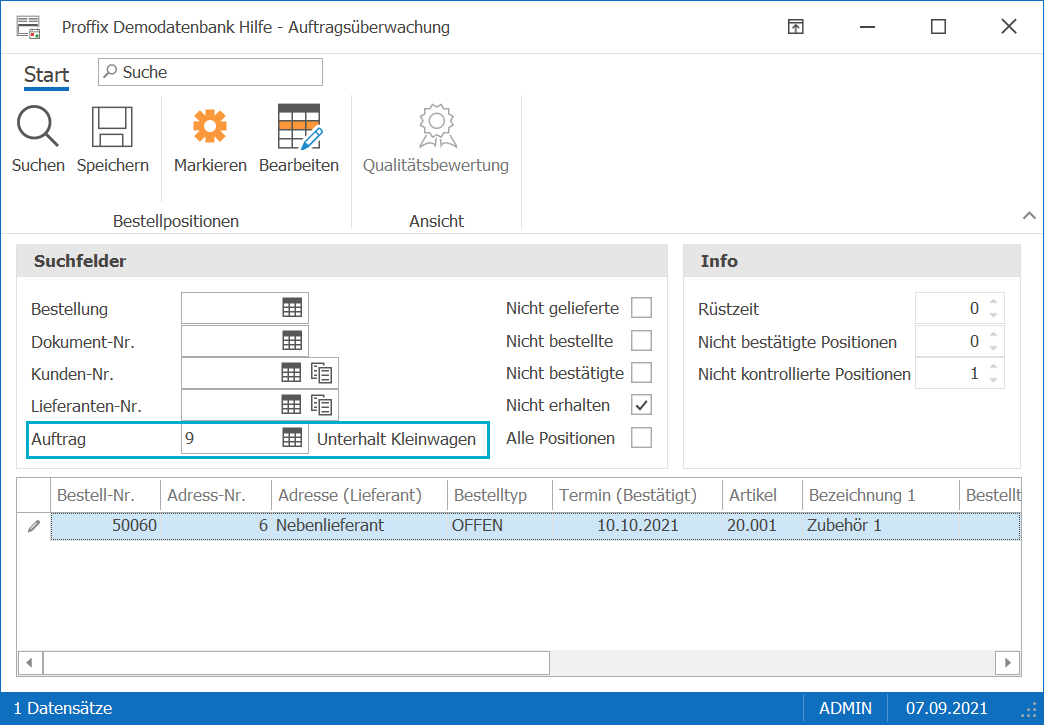Sort by Bestell-Nr. column header
The height and width of the screenshot is (725, 1044).
coord(105,495)
